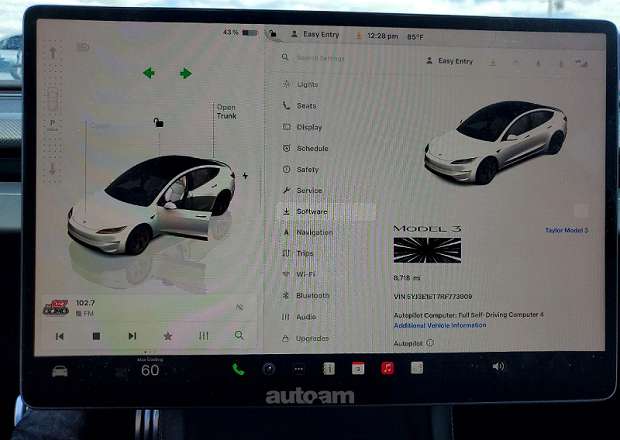
Task: Tap Open Trunk
Action: coord(227,111)
